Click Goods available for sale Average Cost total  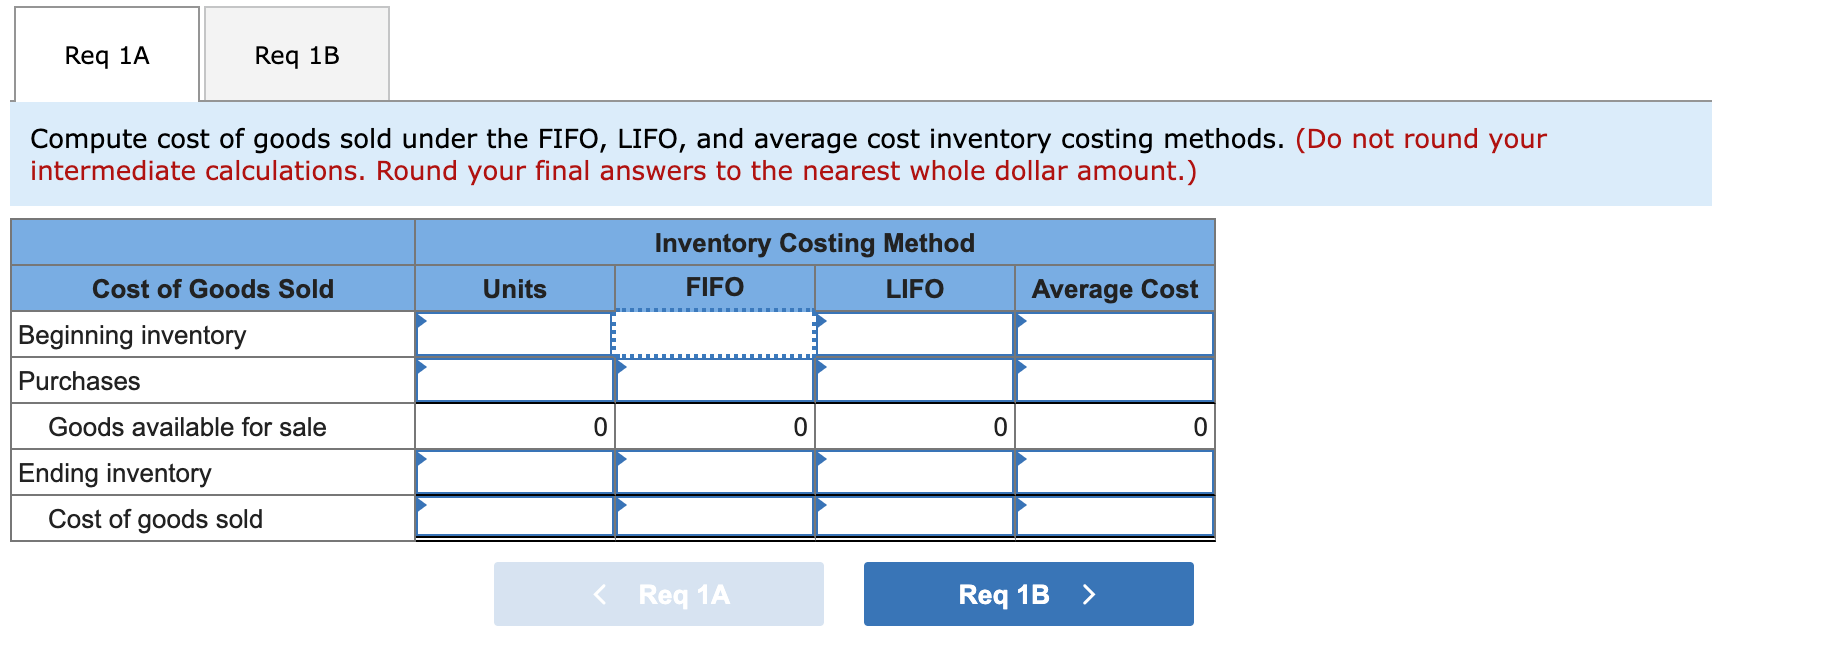point(1114,426)
